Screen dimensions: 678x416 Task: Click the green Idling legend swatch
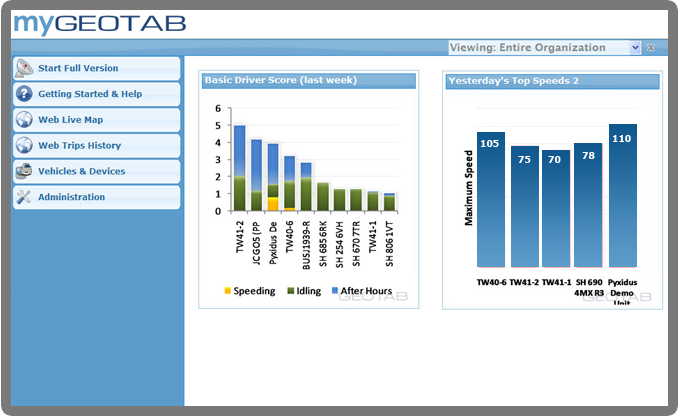click(290, 291)
